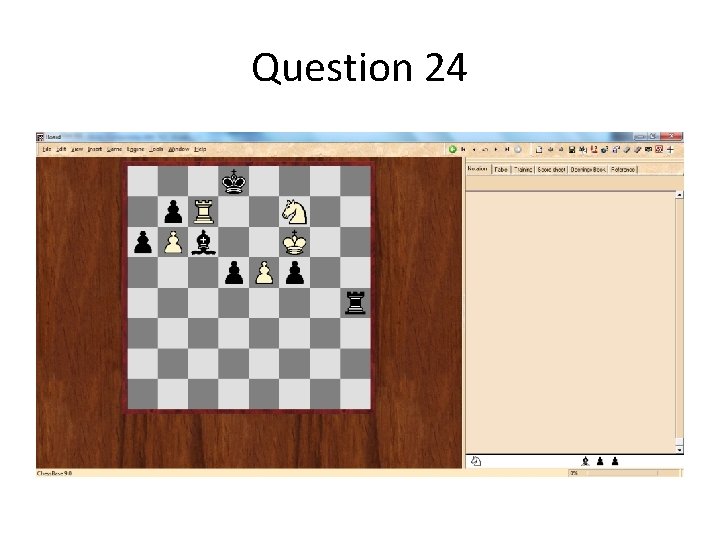Select the black rook on h4
The image size is (720, 540).
coord(355,303)
